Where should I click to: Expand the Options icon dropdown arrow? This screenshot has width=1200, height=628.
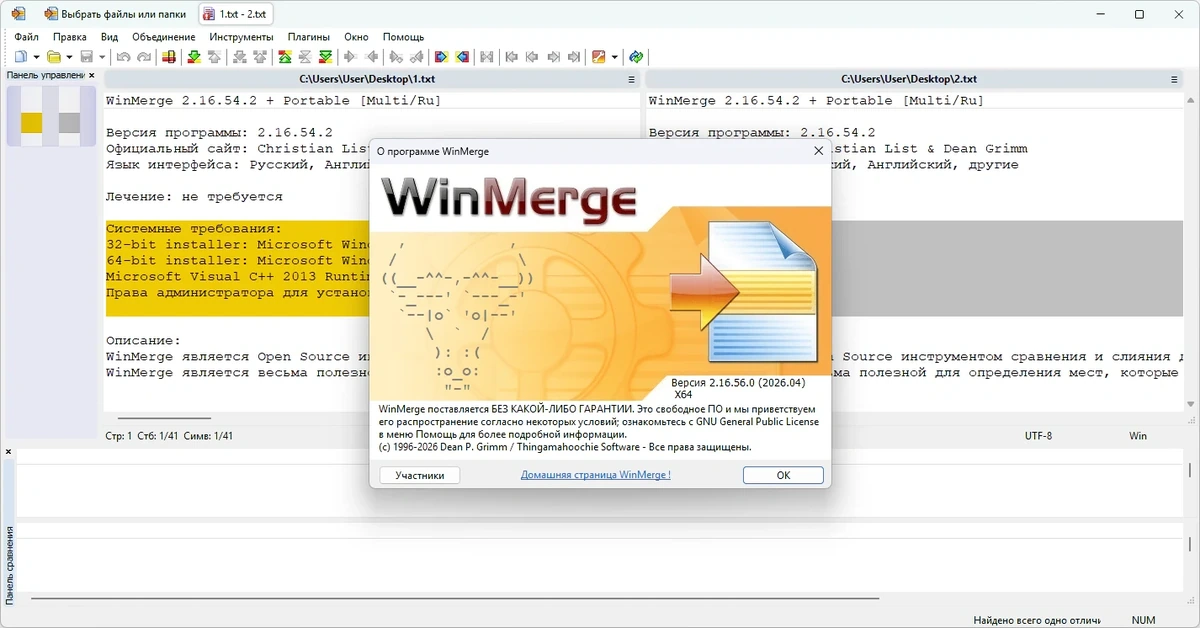tap(614, 57)
